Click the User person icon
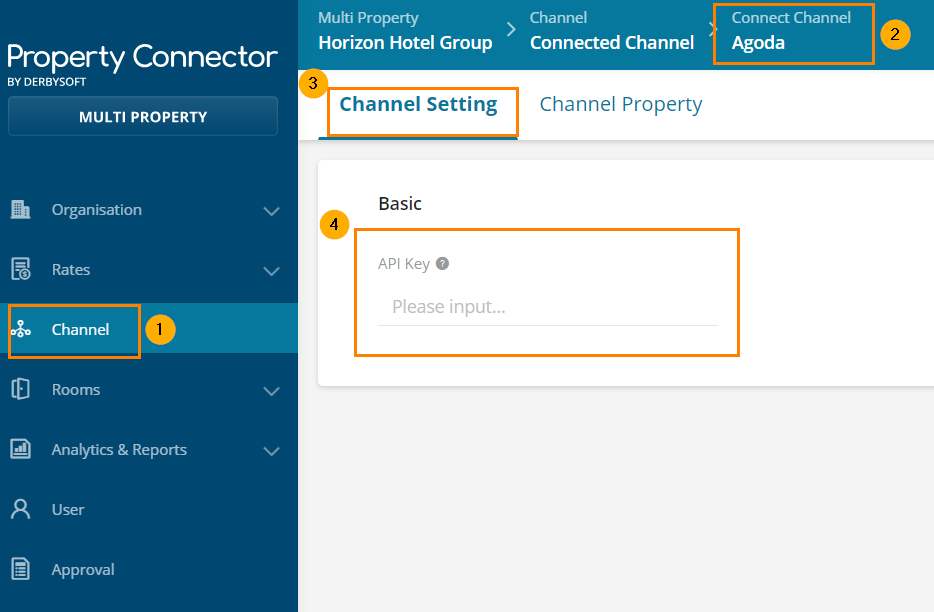This screenshot has height=612, width=934. point(20,509)
